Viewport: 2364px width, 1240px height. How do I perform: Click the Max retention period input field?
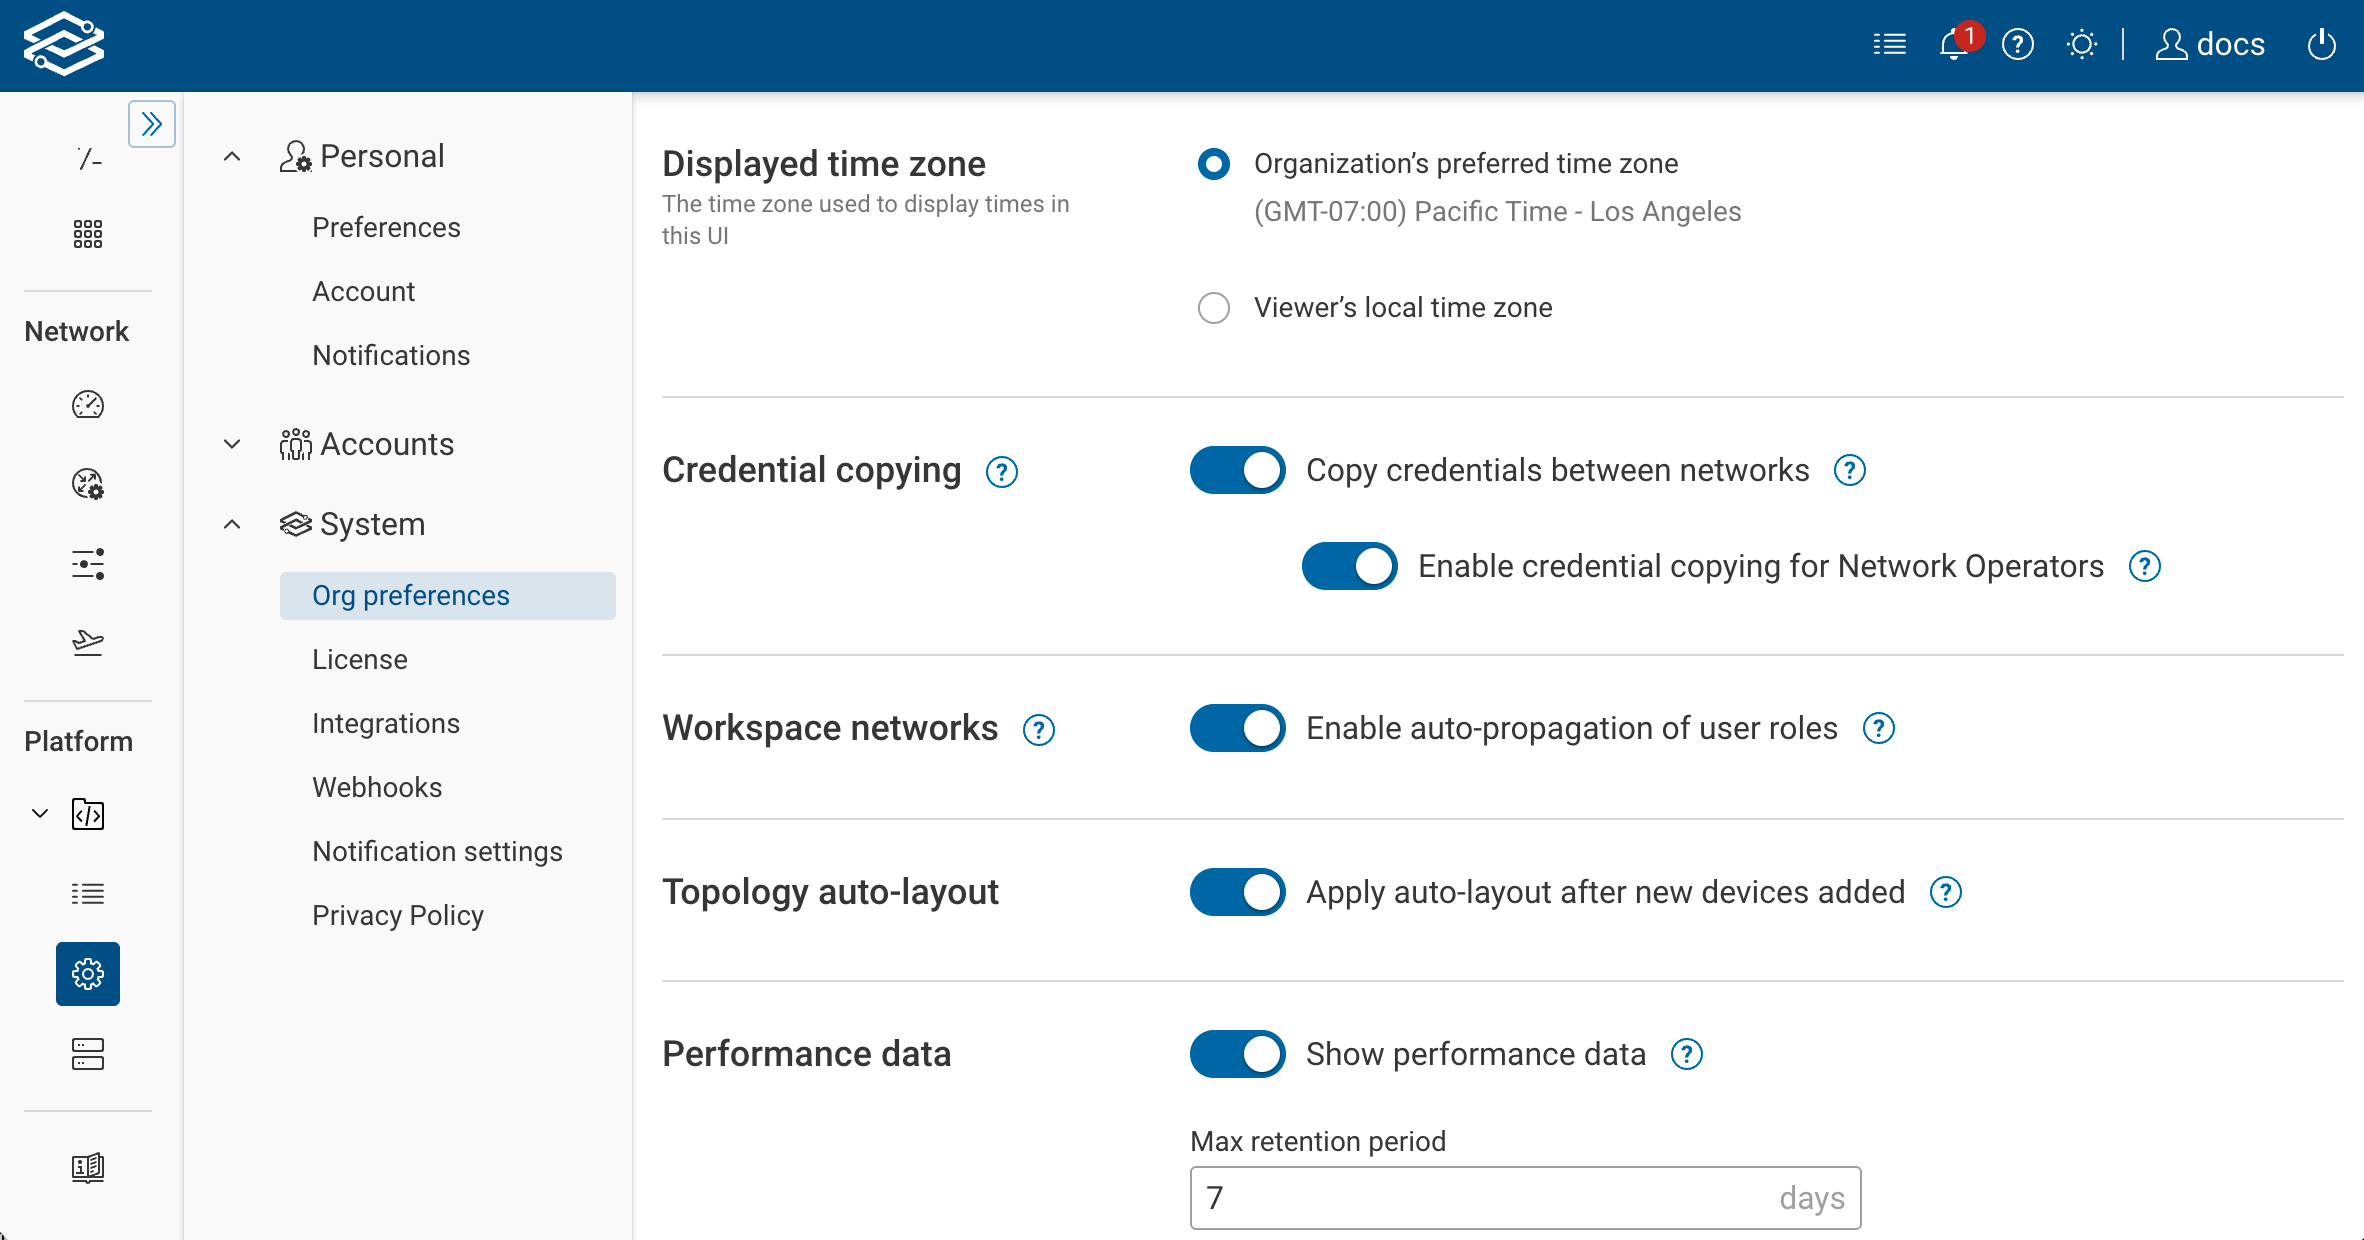[1526, 1198]
